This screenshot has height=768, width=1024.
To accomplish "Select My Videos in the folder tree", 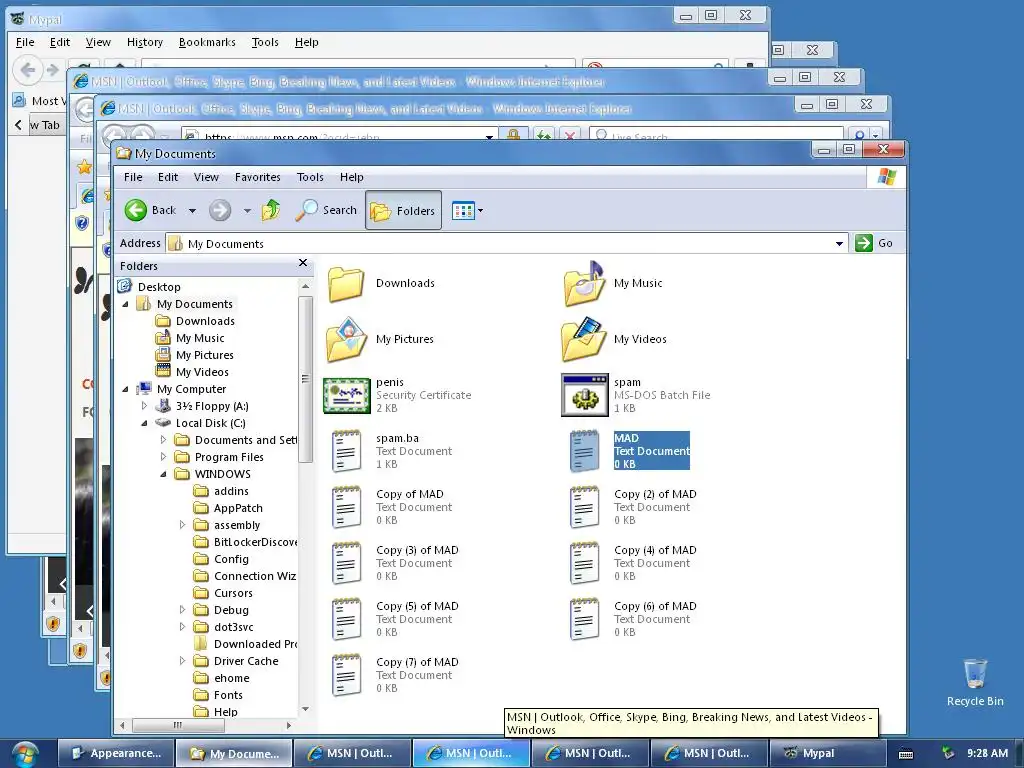I will 202,372.
